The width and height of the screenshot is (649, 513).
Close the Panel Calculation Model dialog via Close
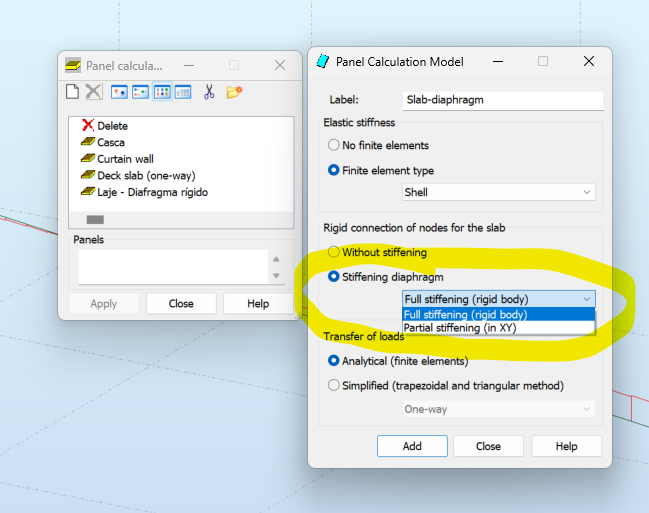pyautogui.click(x=488, y=446)
